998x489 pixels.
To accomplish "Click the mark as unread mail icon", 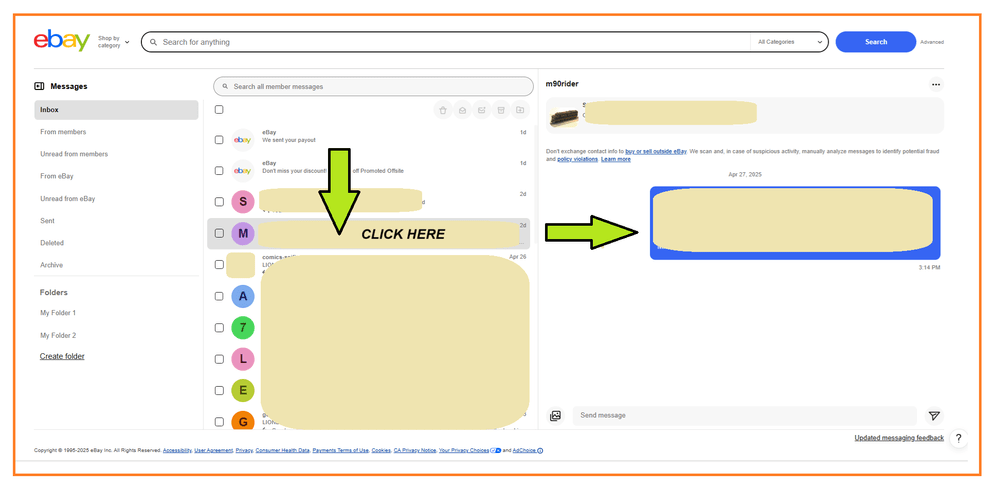I will click(x=482, y=110).
